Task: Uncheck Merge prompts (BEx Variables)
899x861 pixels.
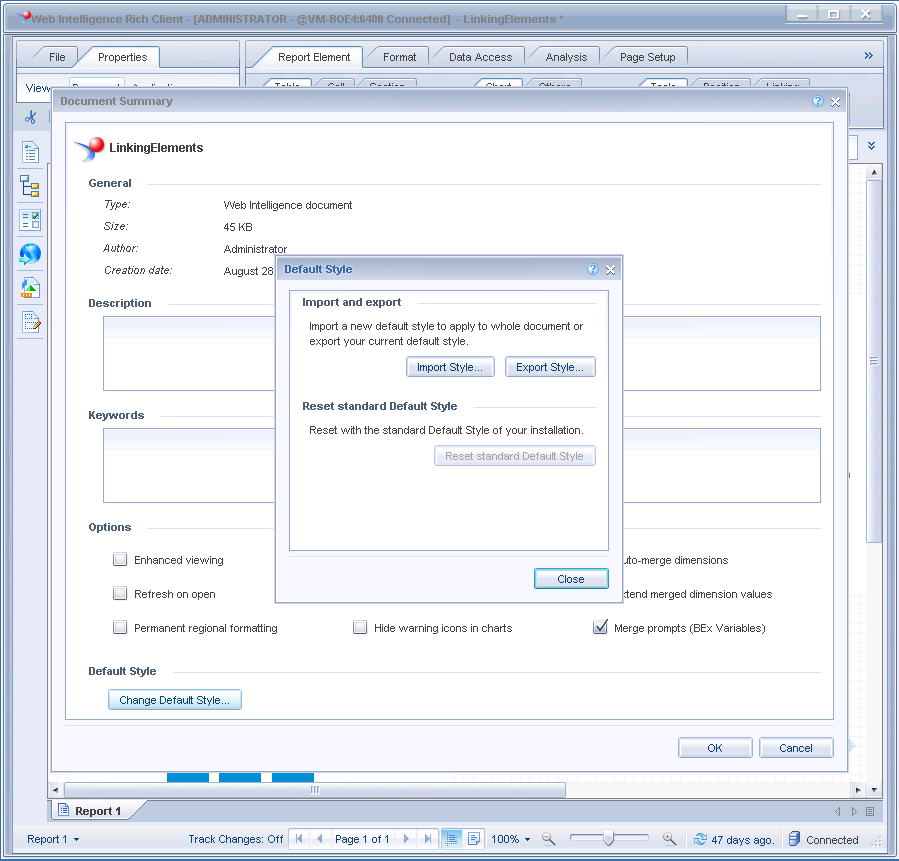Action: [x=600, y=627]
